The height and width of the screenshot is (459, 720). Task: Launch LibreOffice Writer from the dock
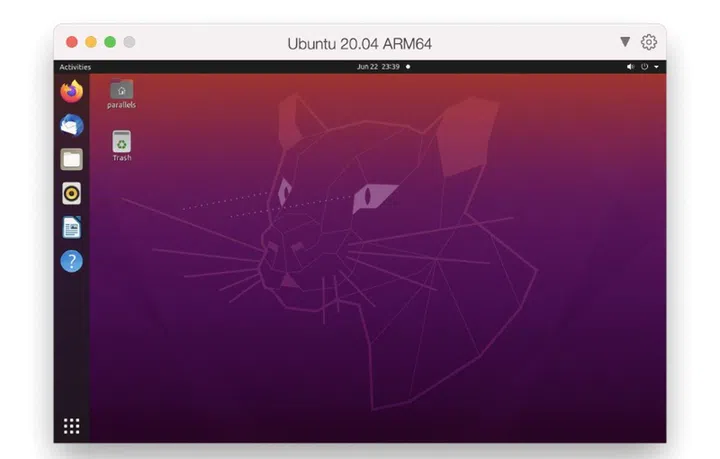(72, 228)
